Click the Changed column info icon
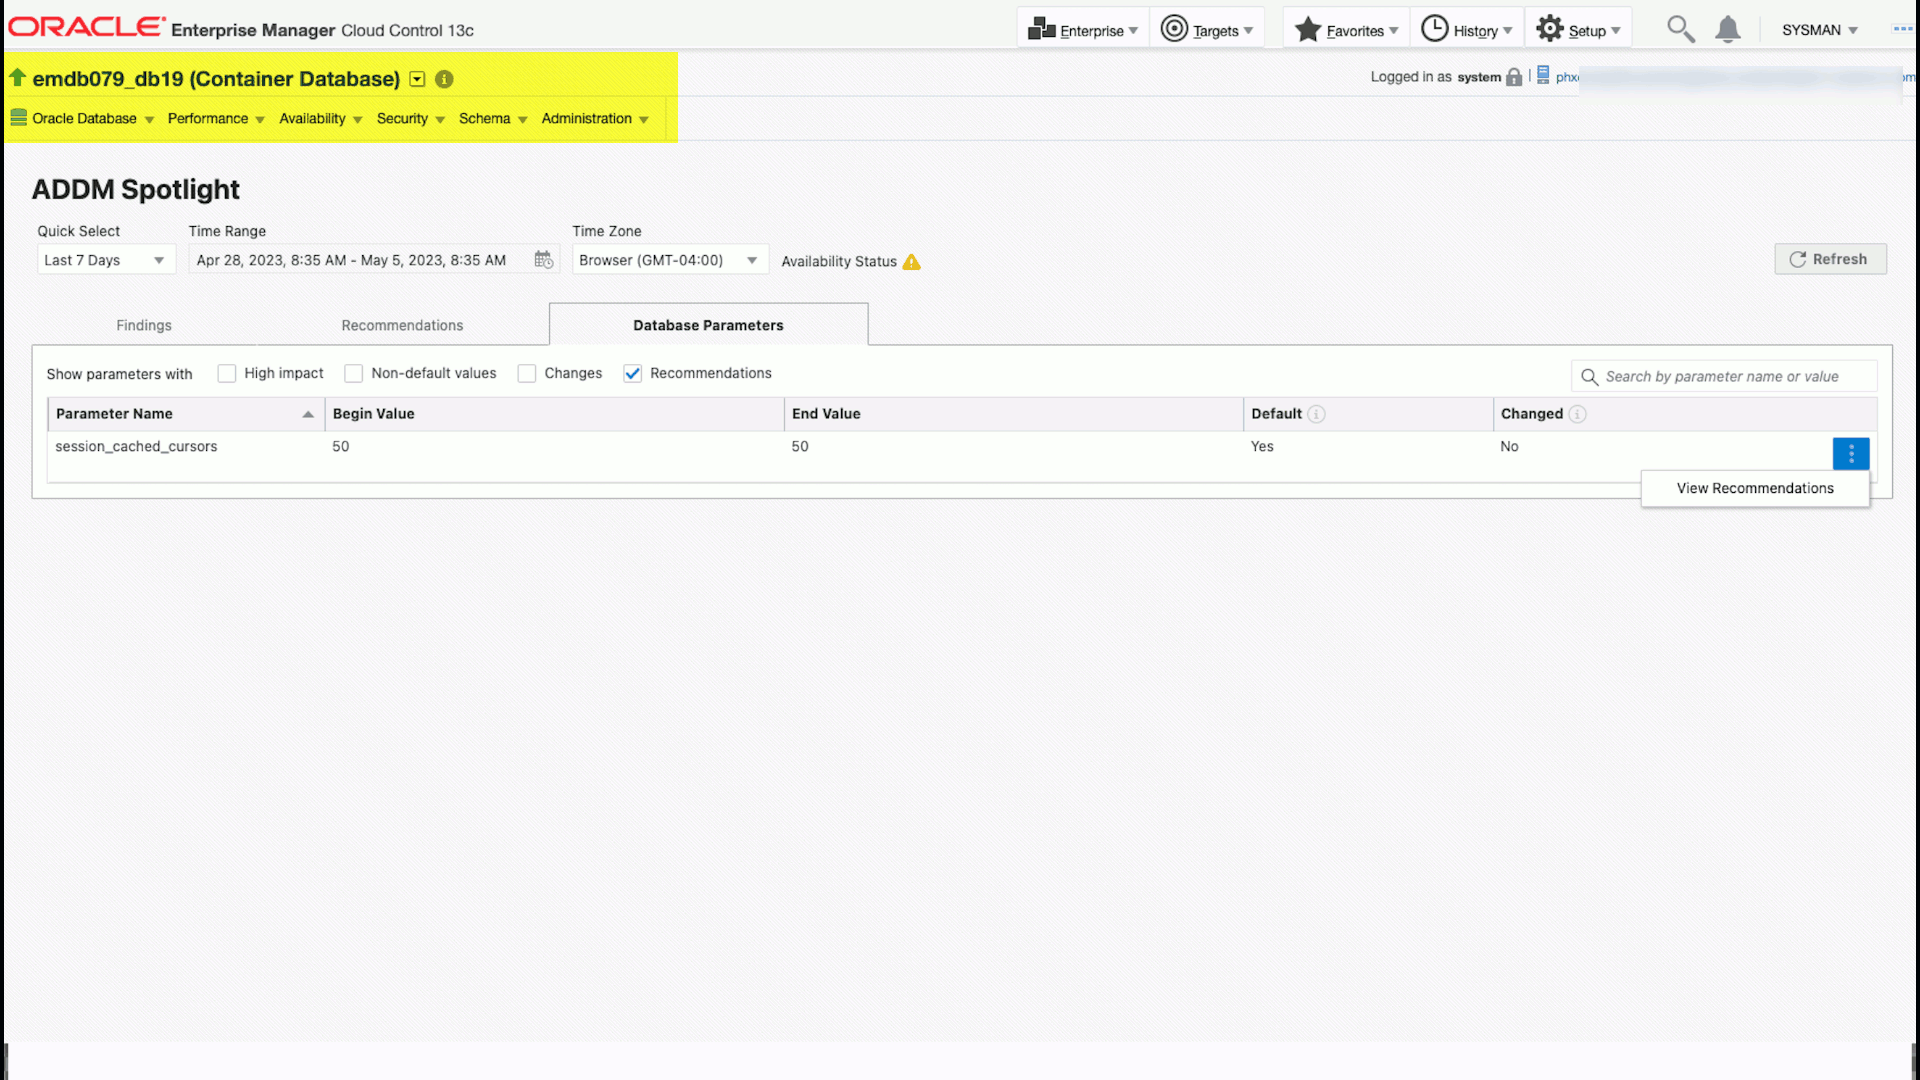This screenshot has width=1920, height=1080. [x=1577, y=414]
